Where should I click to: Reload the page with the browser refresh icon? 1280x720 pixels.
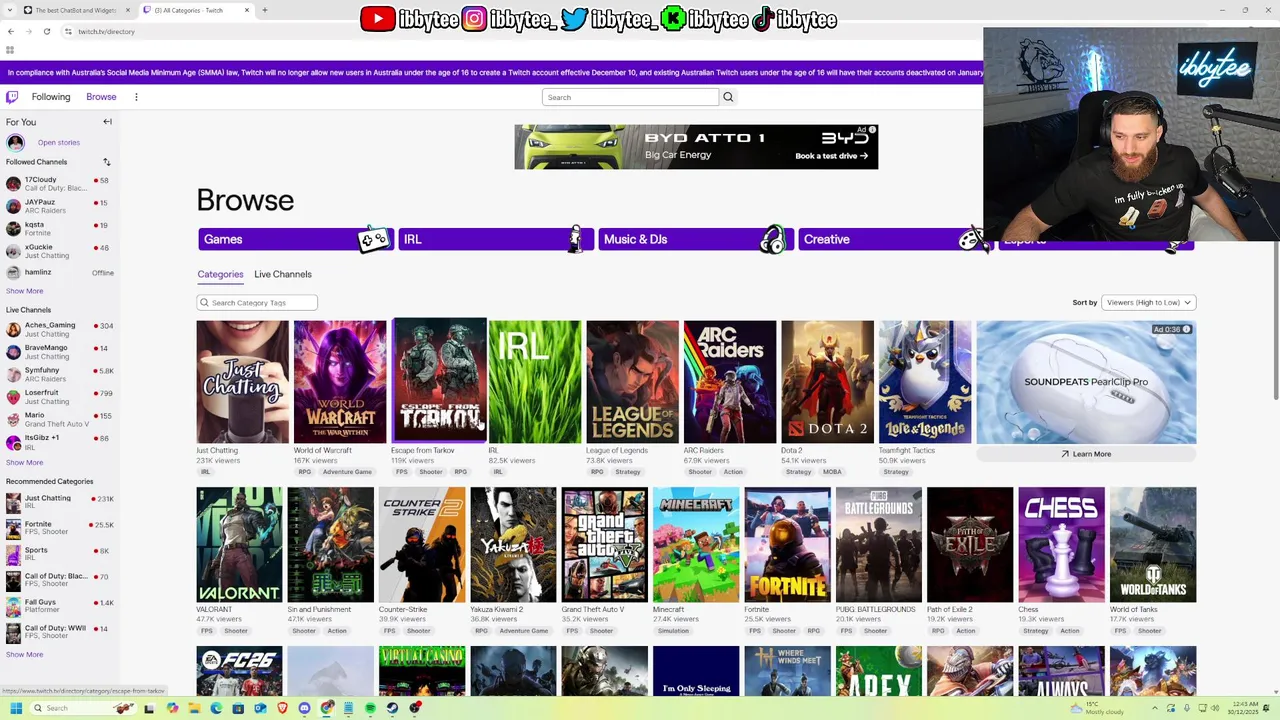pyautogui.click(x=46, y=31)
